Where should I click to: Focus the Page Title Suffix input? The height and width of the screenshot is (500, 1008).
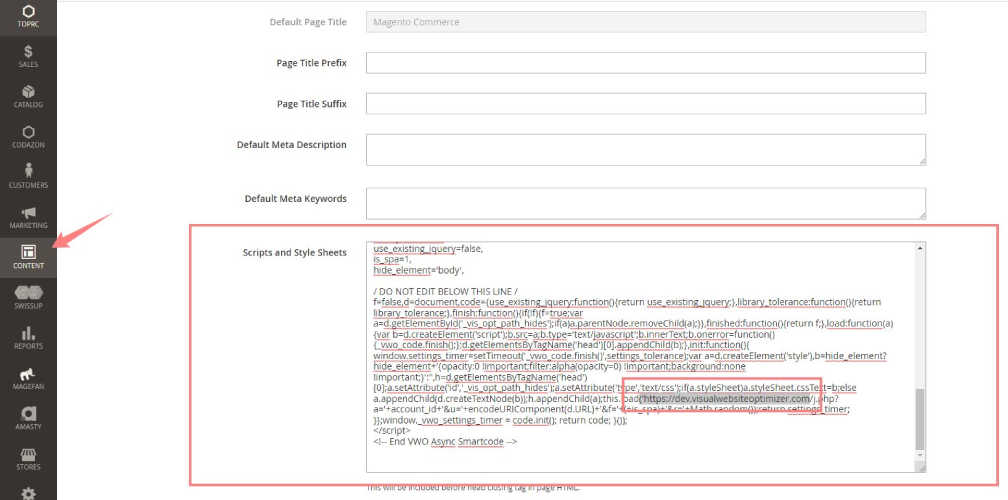[645, 104]
